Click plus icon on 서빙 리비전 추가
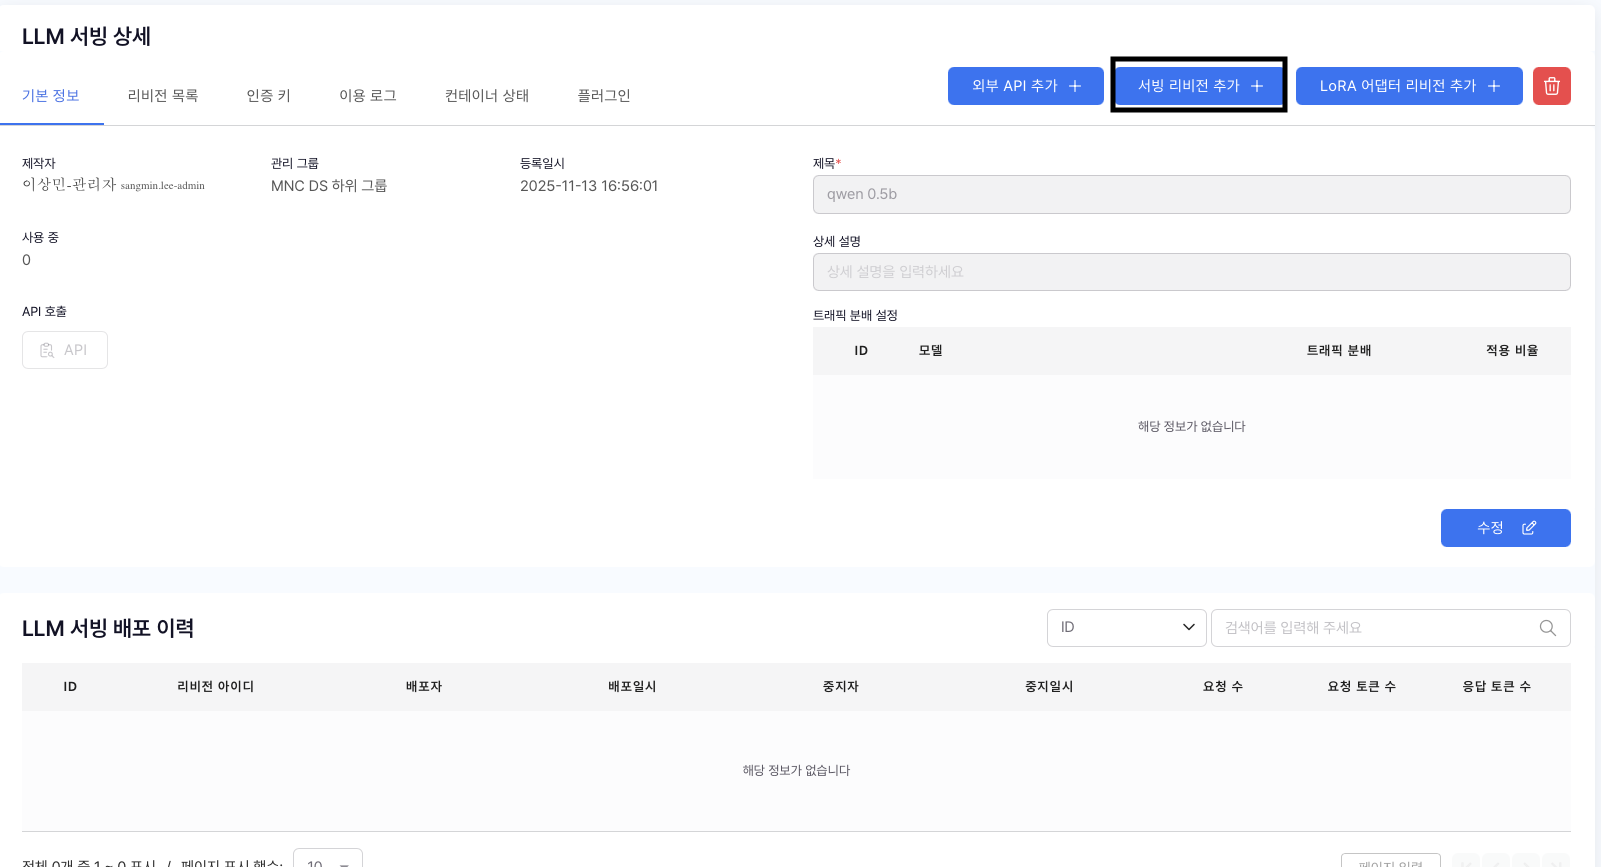This screenshot has height=867, width=1601. click(1257, 86)
